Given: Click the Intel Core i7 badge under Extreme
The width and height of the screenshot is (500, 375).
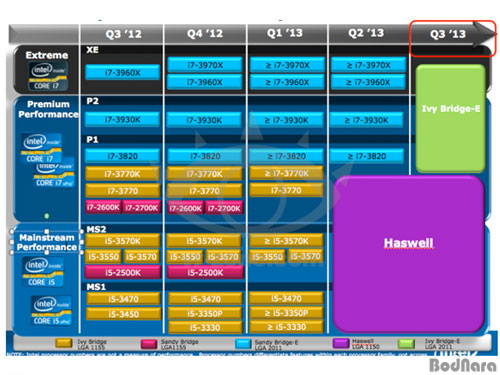Looking at the screenshot, I should coord(48,76).
